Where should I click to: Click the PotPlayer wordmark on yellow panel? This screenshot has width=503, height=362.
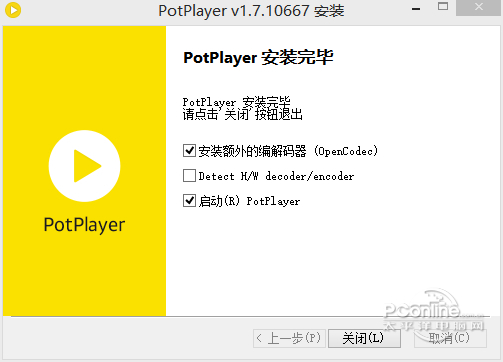click(x=84, y=225)
